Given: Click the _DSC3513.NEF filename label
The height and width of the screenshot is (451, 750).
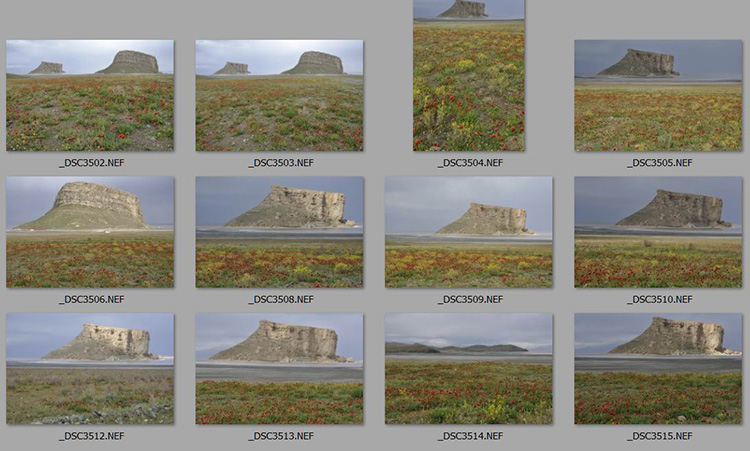Looking at the screenshot, I should [x=281, y=436].
